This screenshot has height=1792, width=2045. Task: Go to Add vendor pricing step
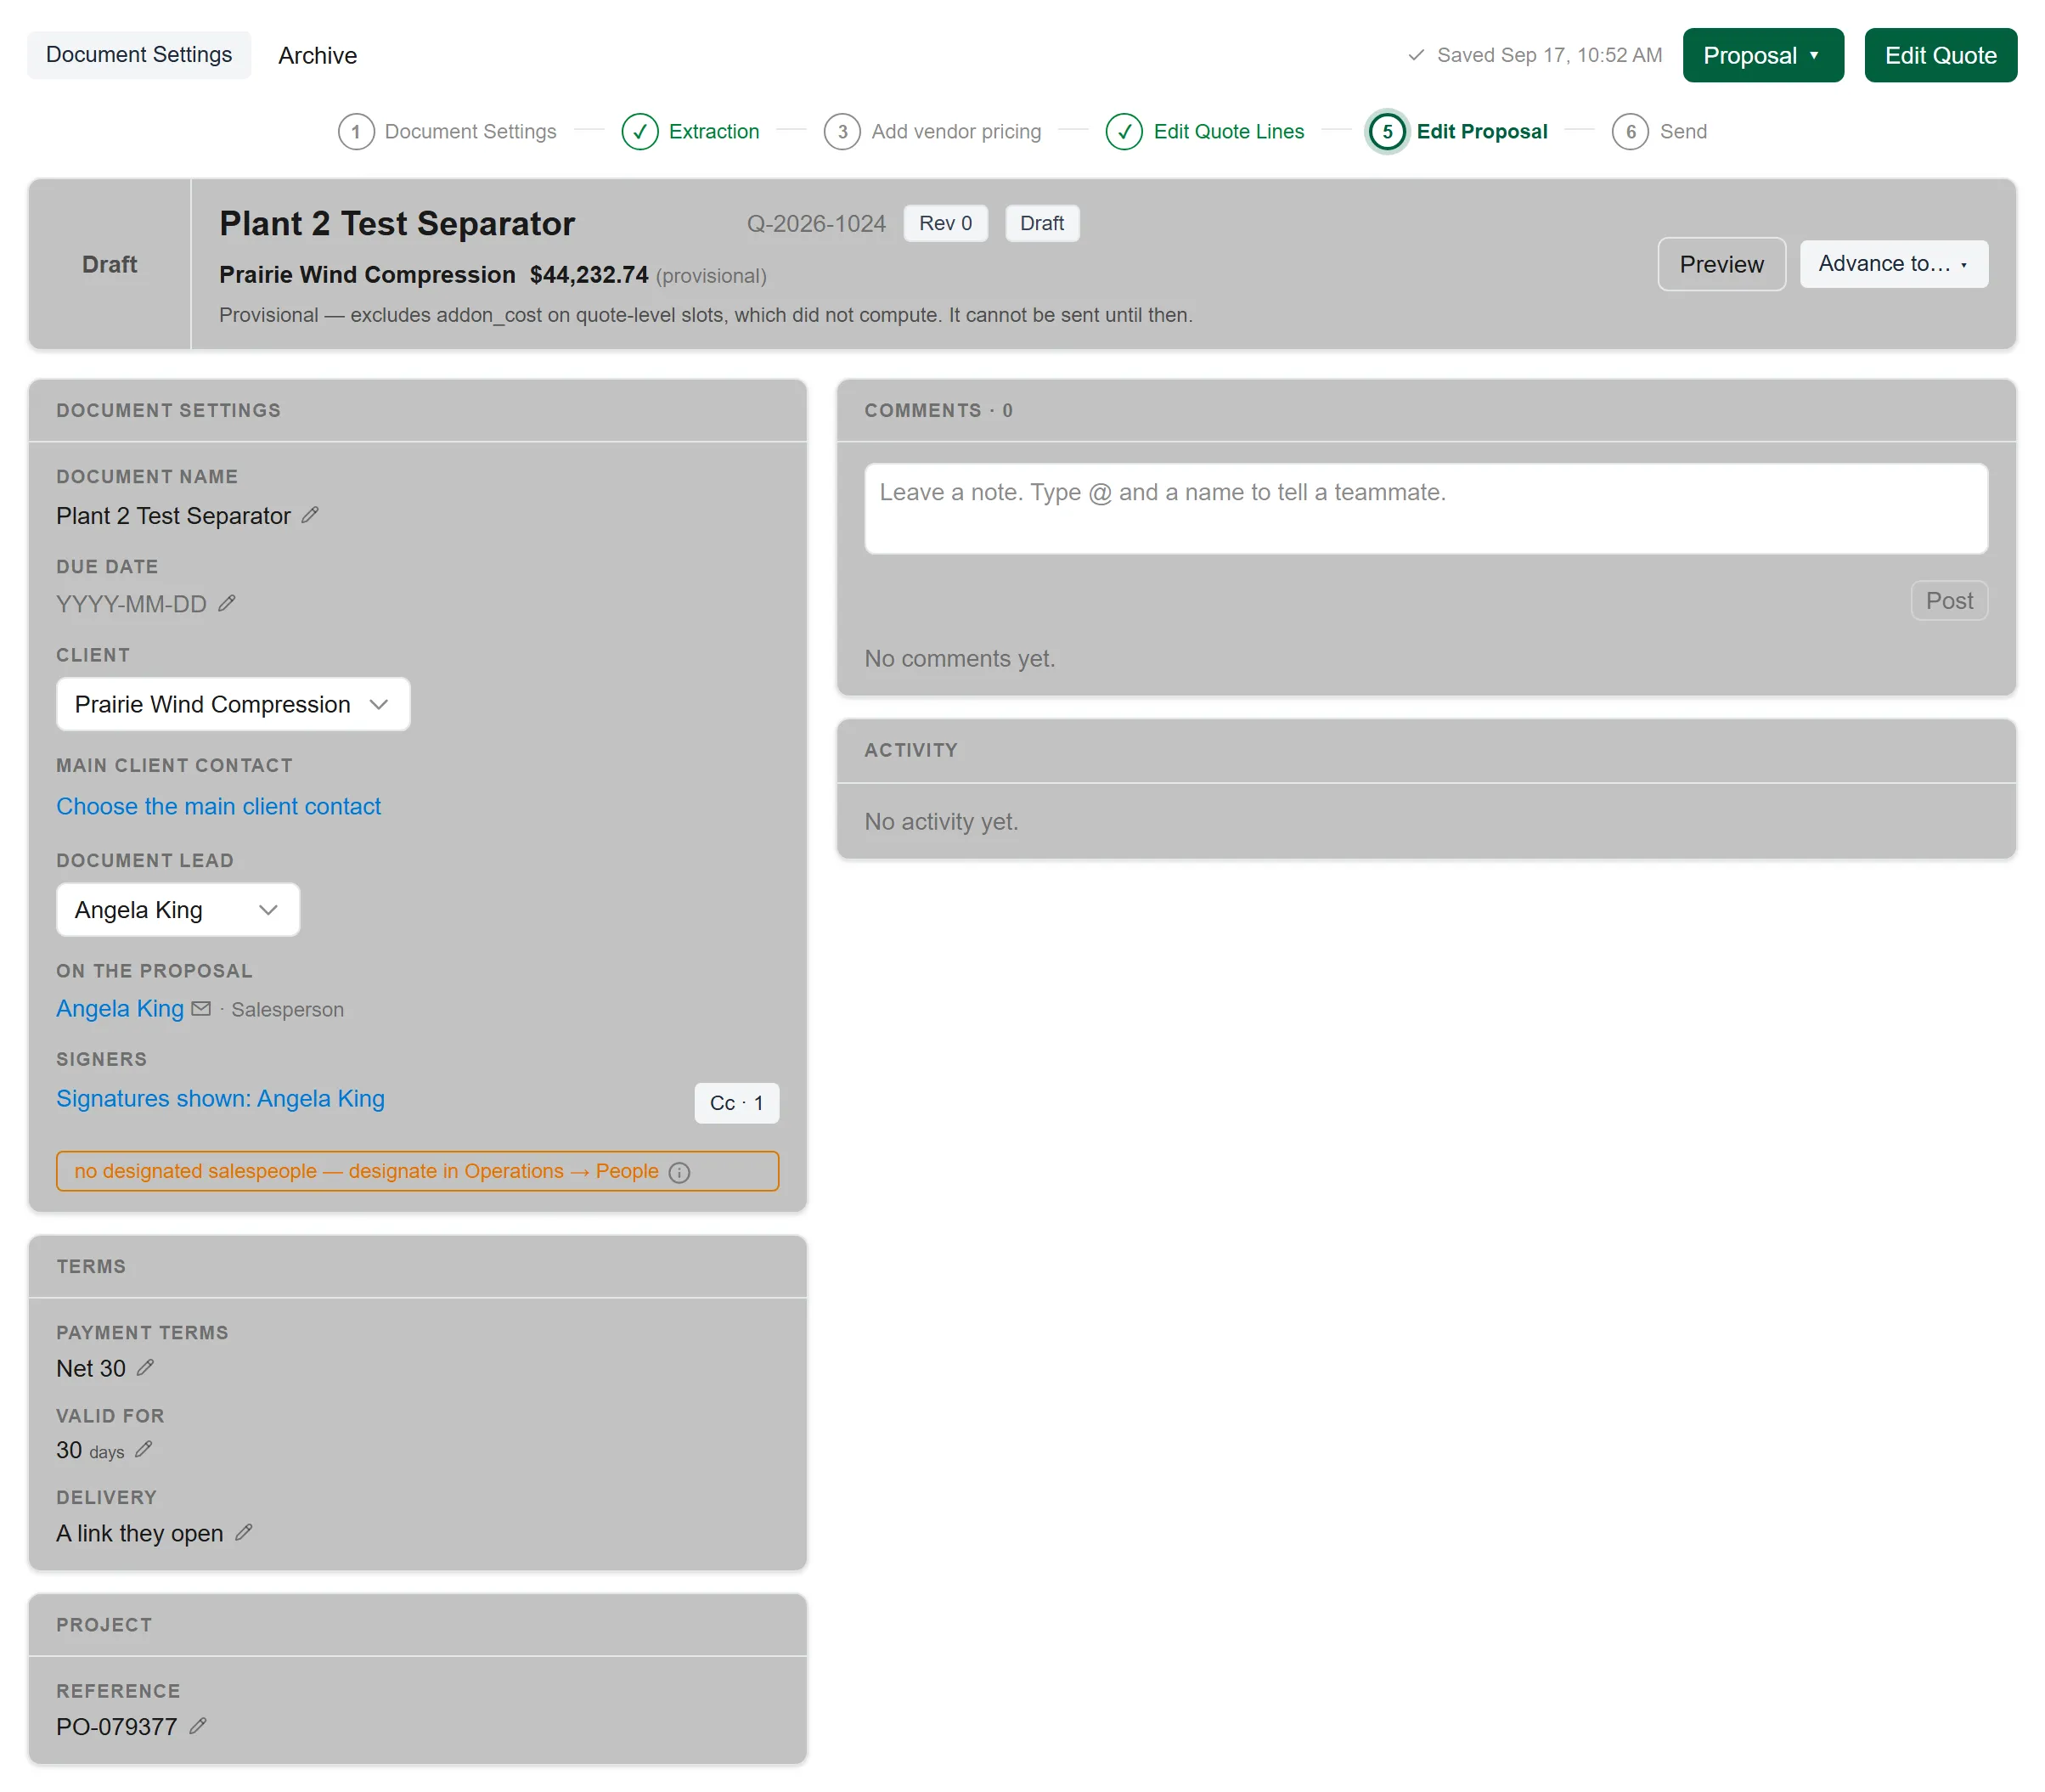coord(956,131)
